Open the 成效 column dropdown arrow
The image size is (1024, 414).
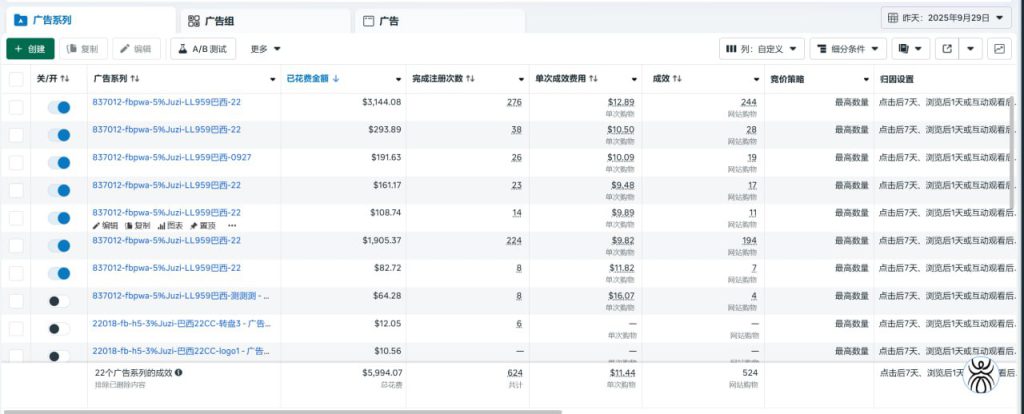click(x=756, y=80)
